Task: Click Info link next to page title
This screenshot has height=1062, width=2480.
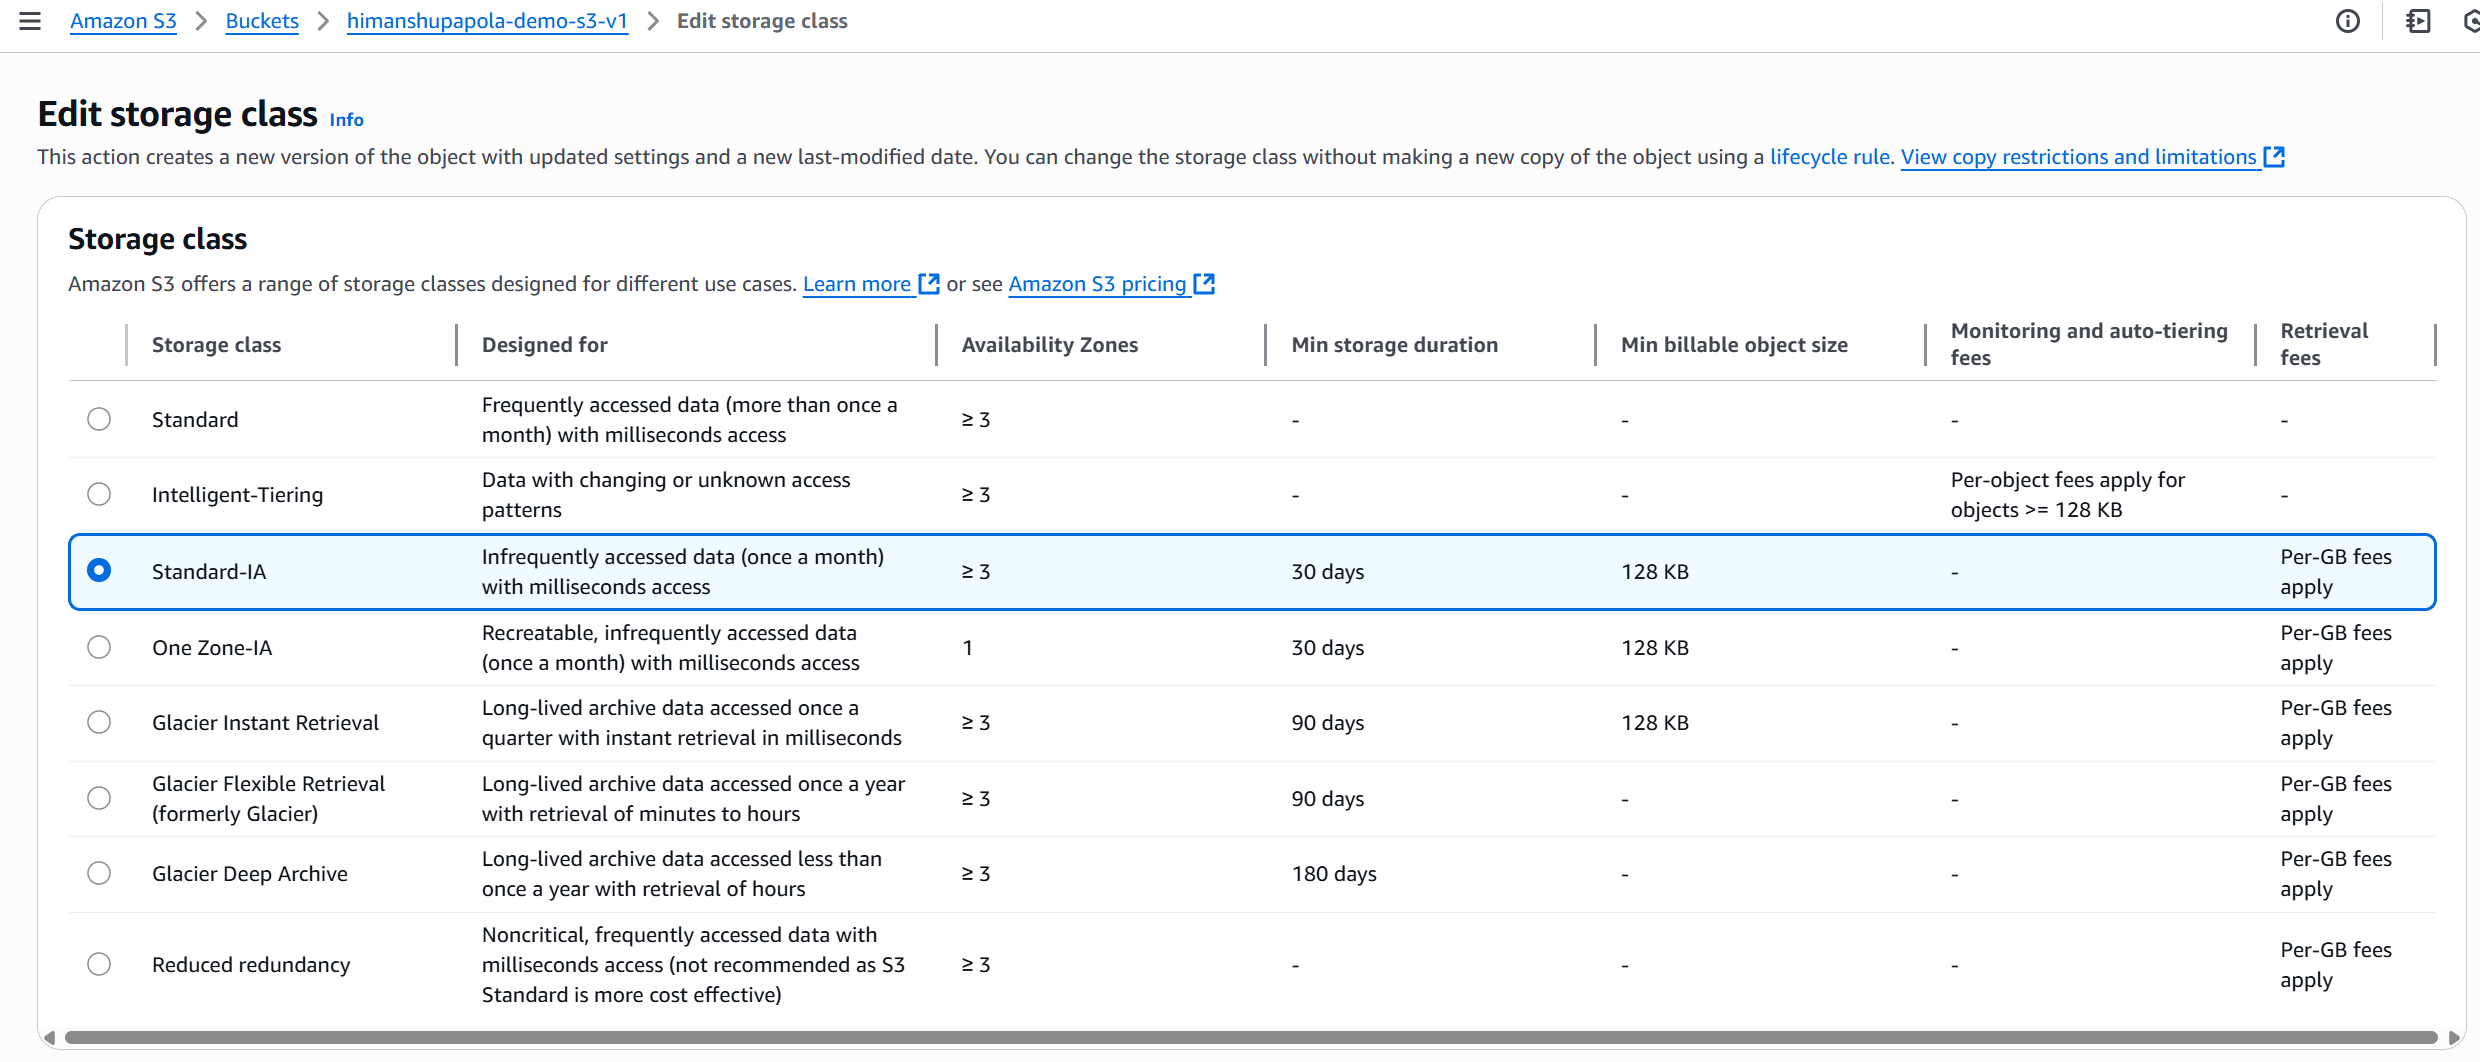Action: click(346, 120)
